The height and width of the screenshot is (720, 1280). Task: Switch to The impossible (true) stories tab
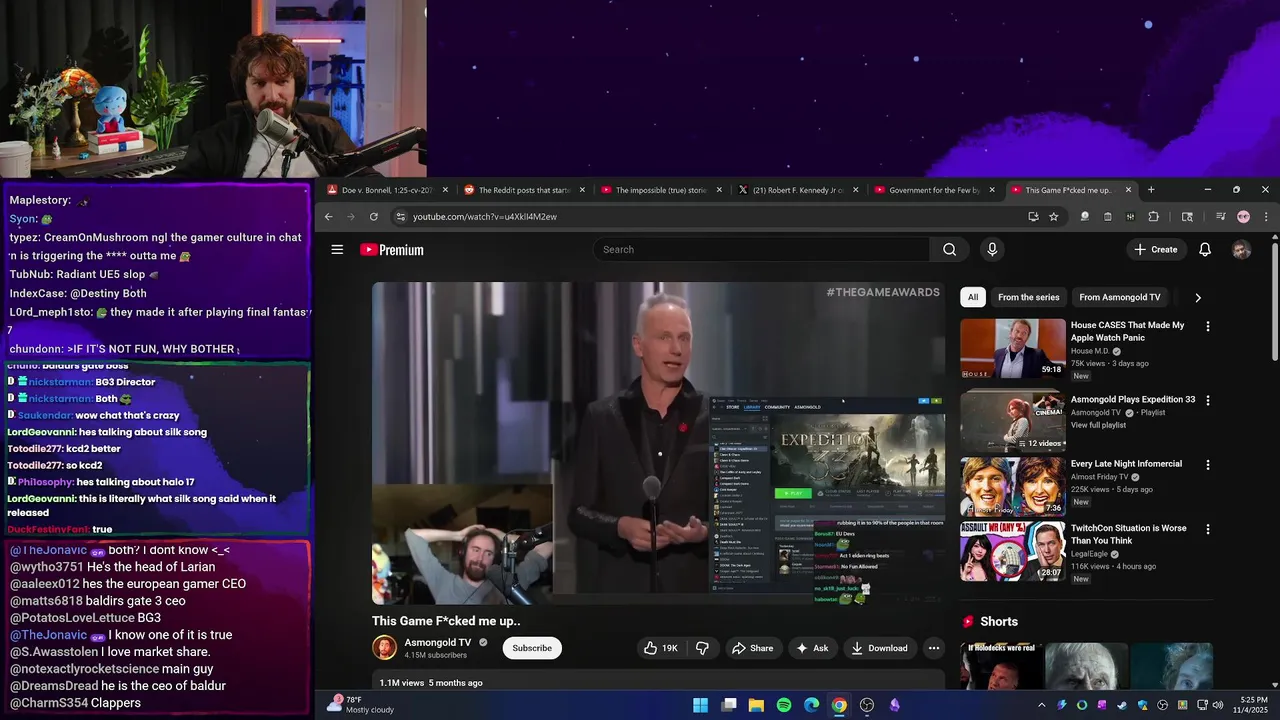click(x=660, y=190)
